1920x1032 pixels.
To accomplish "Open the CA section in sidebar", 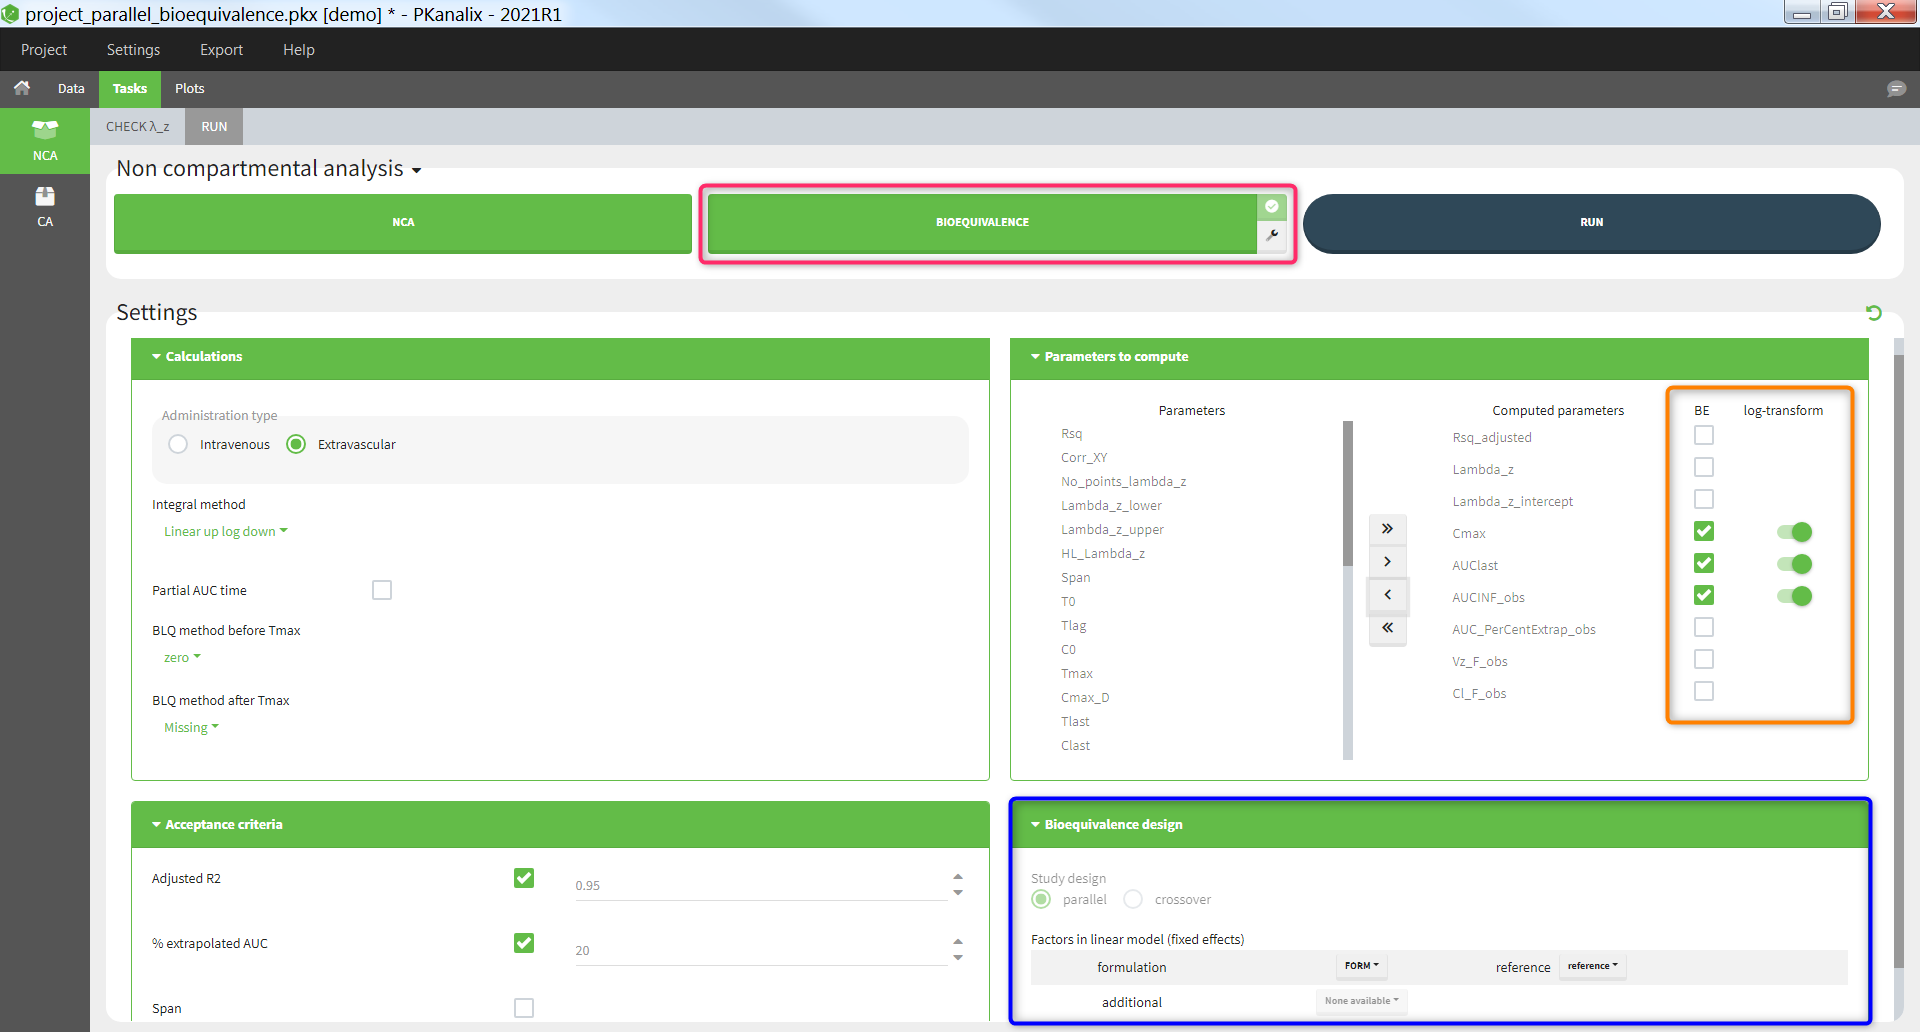I will pos(45,206).
